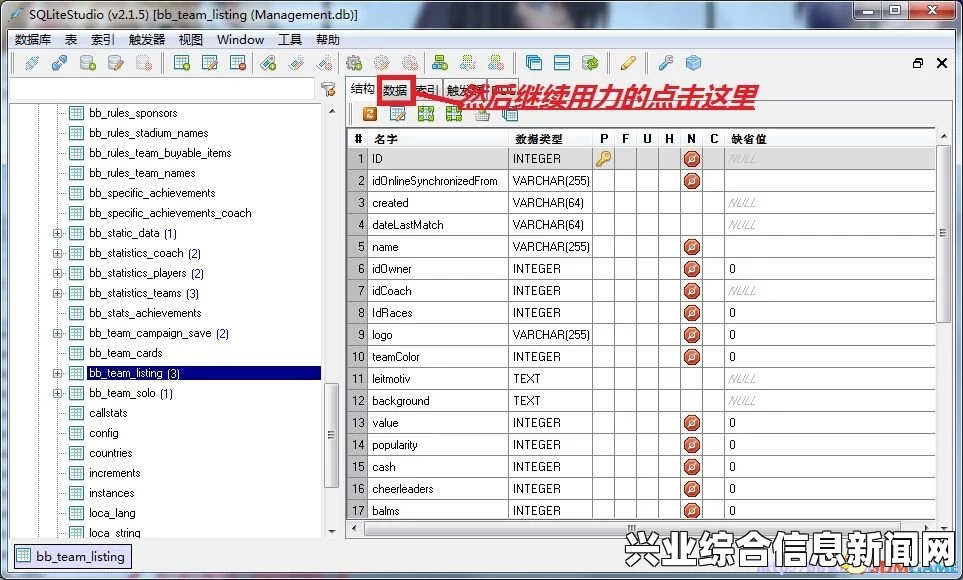
Task: Expand the bb_statistics_coach tree node
Action: point(57,253)
